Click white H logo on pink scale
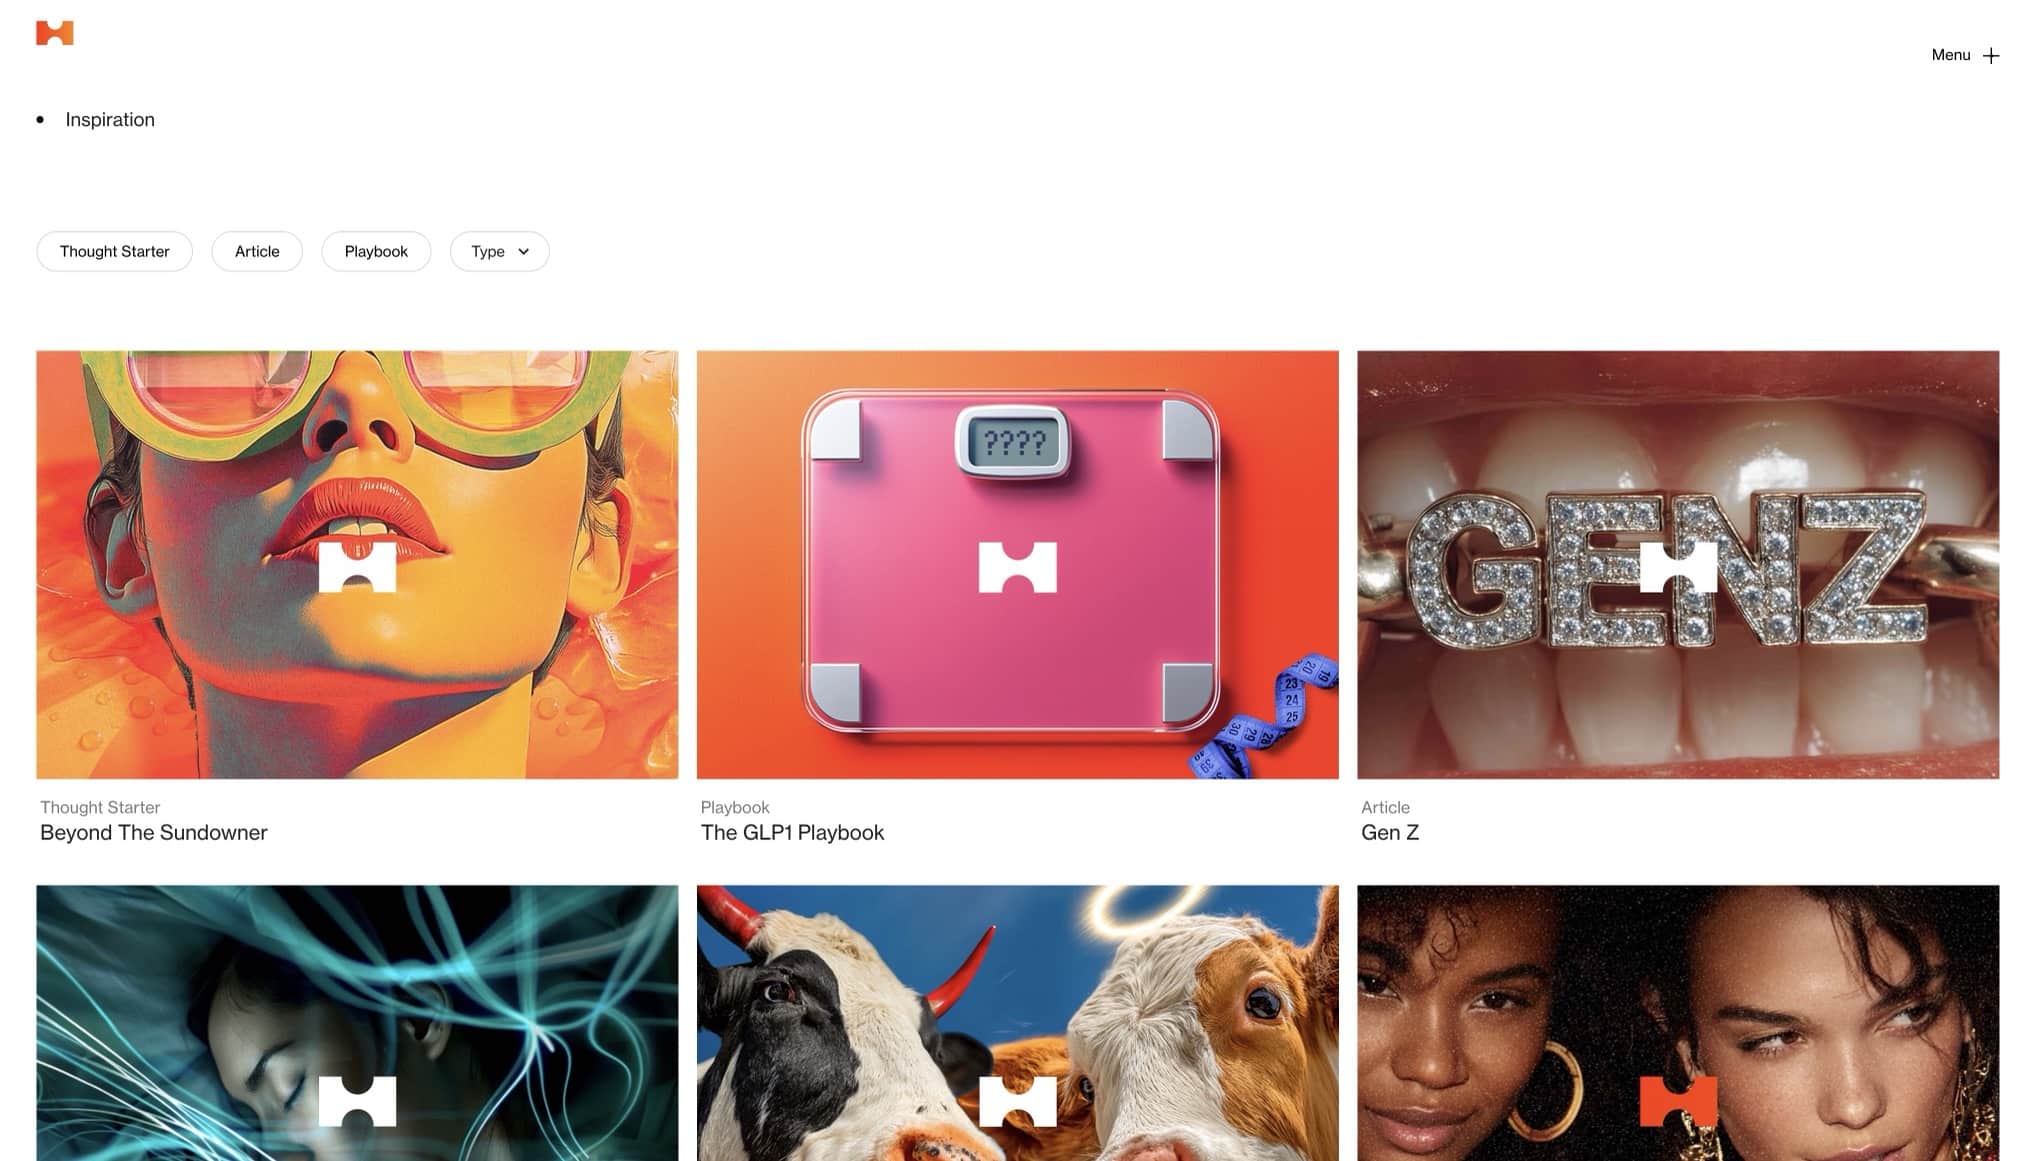2030x1161 pixels. (1017, 567)
